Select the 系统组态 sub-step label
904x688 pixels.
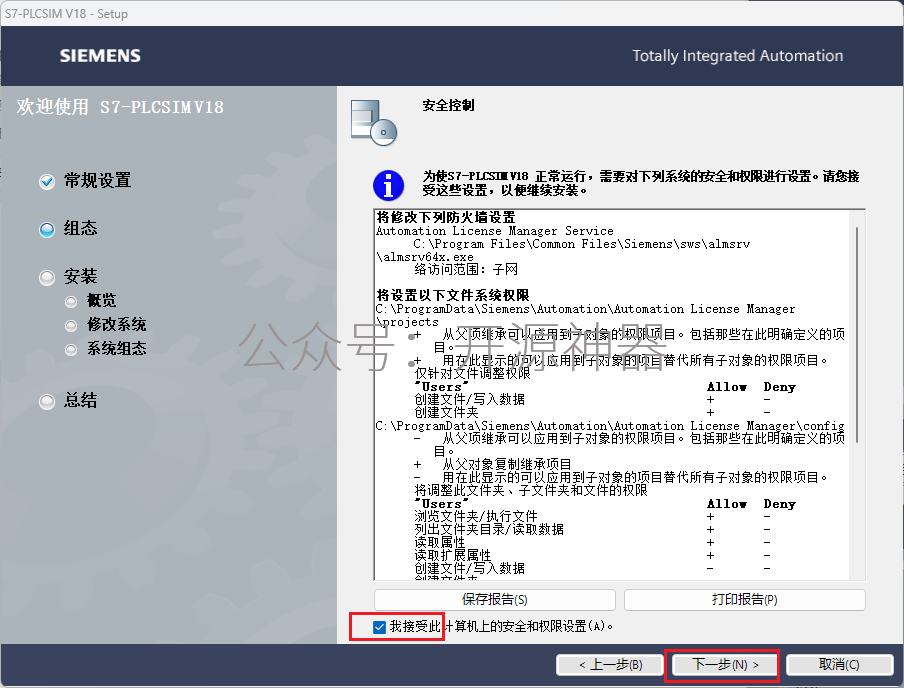pyautogui.click(x=116, y=348)
